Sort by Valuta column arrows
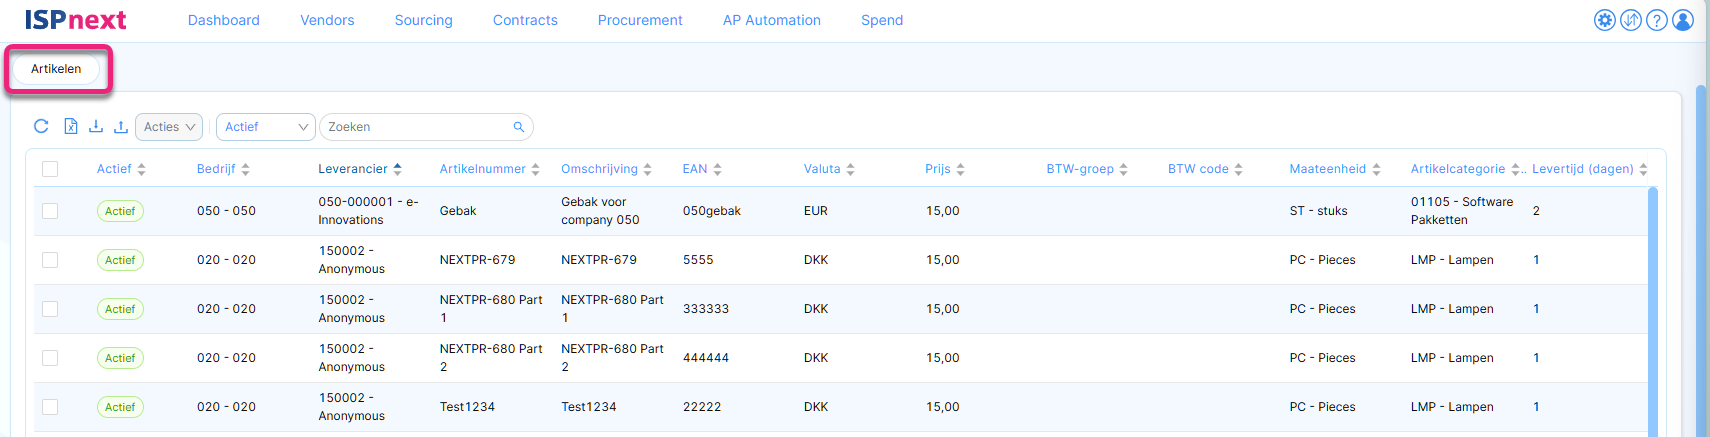This screenshot has width=1710, height=437. [850, 169]
